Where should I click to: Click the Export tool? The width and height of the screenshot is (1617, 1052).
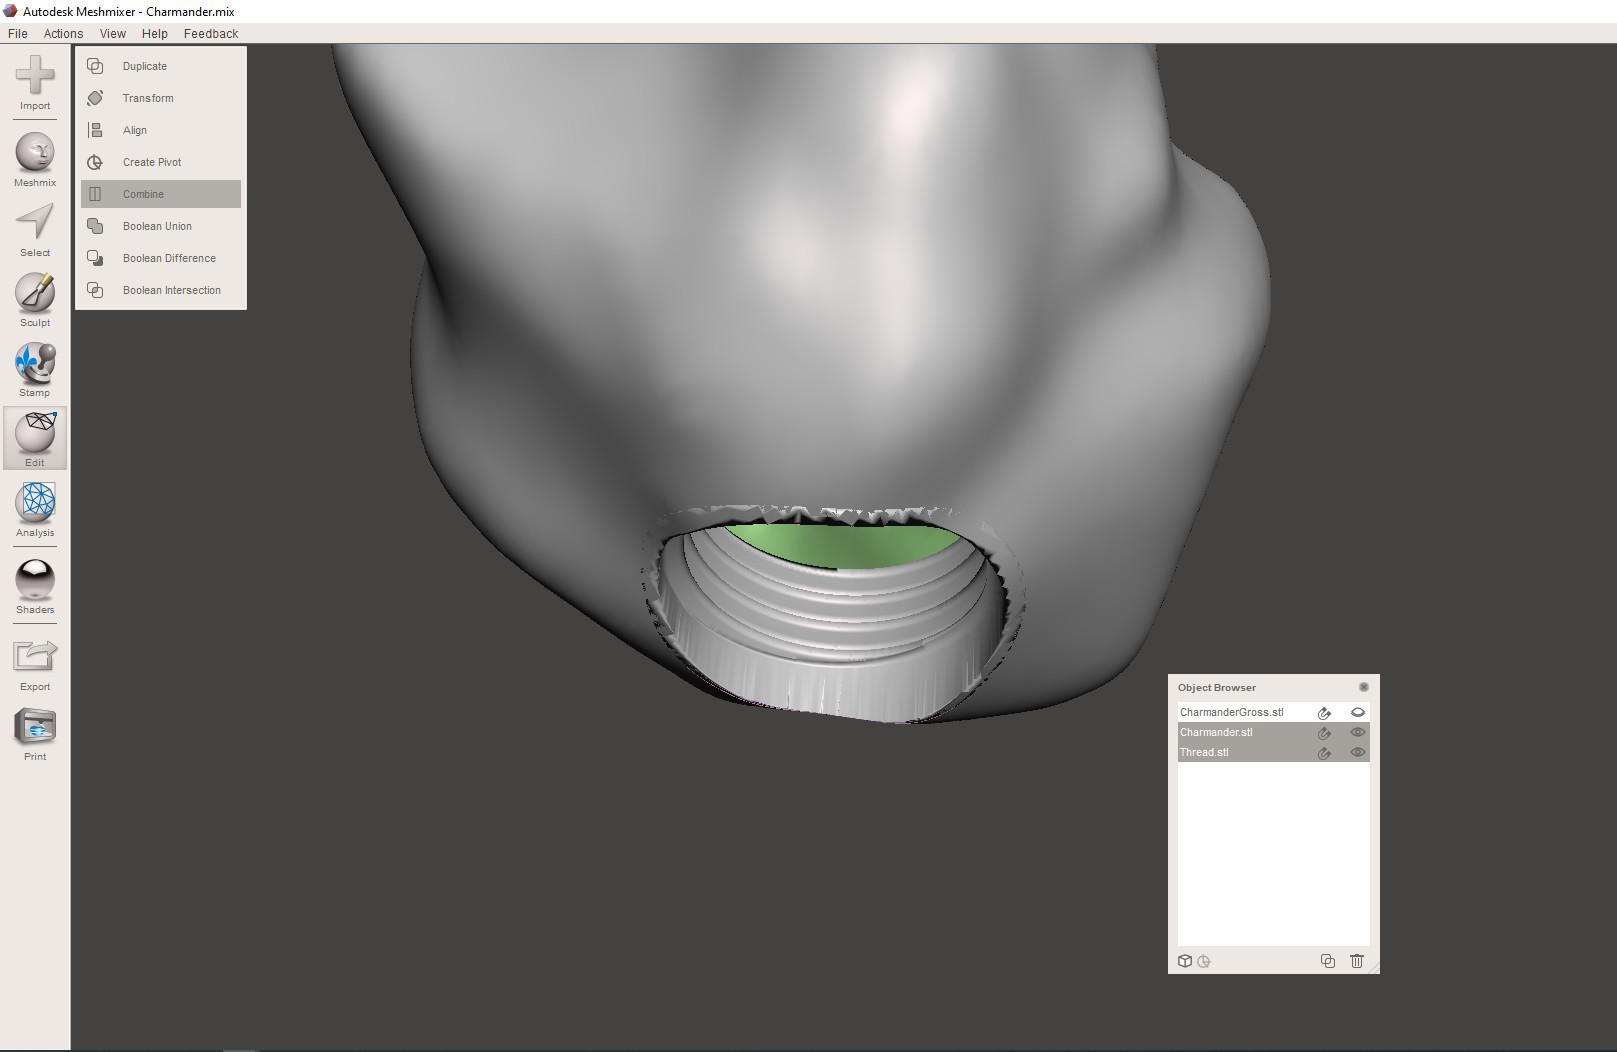[x=35, y=664]
